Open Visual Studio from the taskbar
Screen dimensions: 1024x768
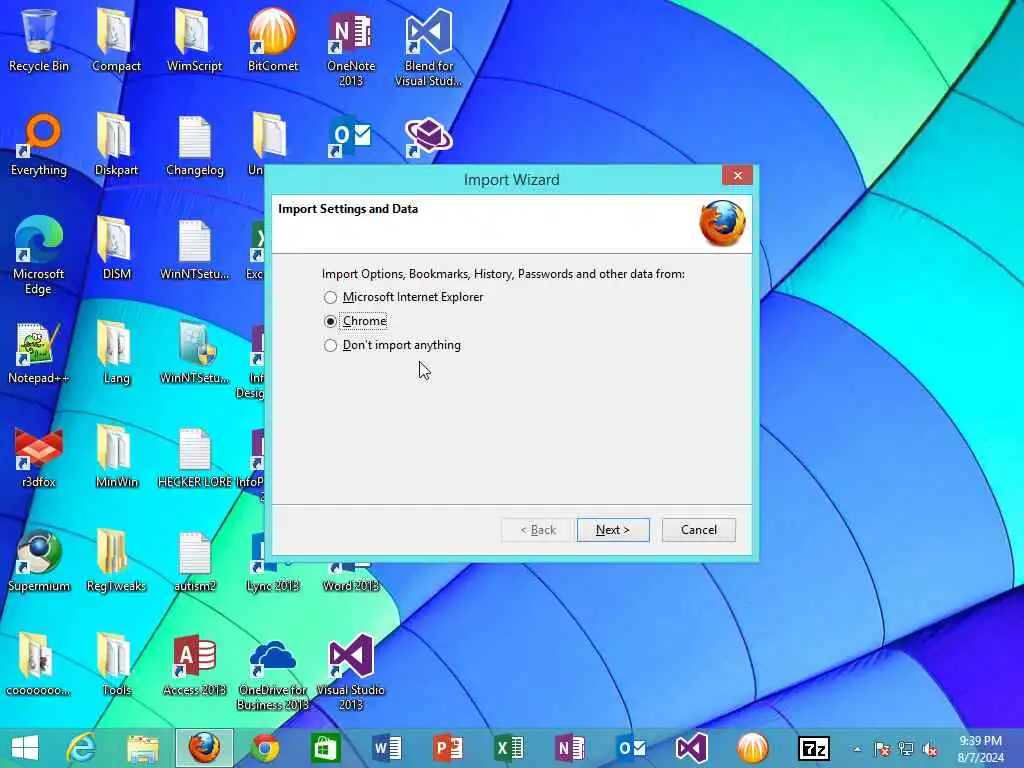[x=692, y=748]
